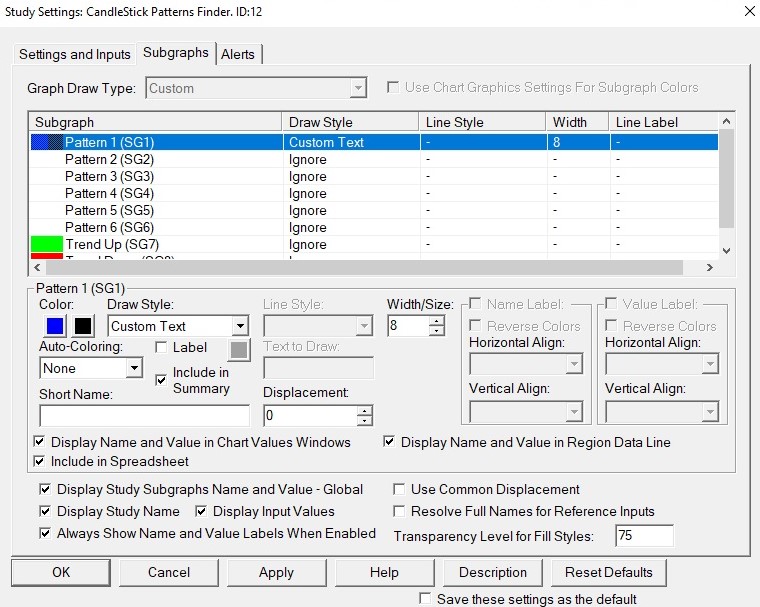Enable Use Common Displacement option
760x607 pixels.
(399, 490)
